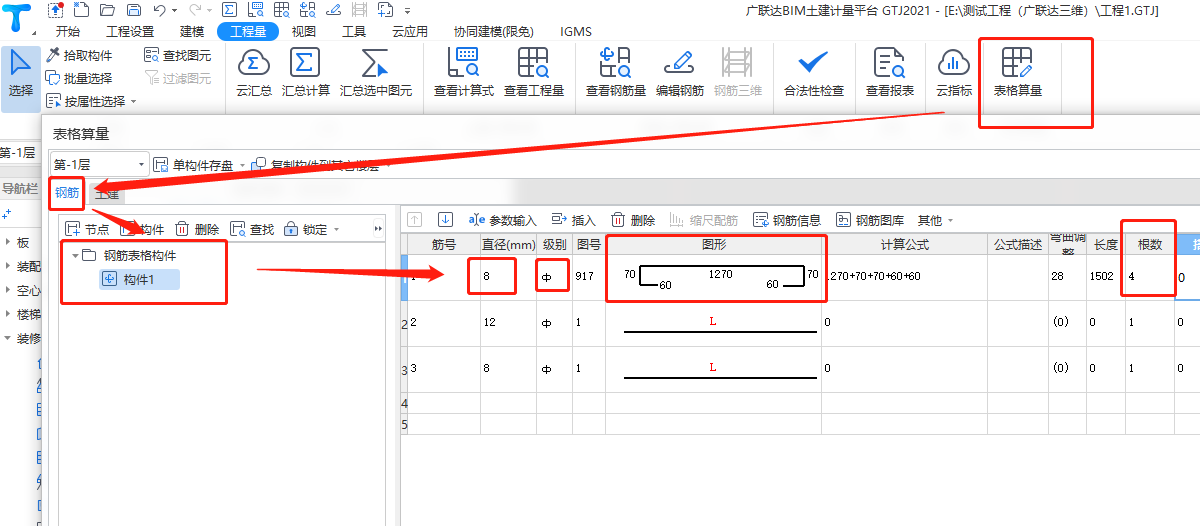1200x526 pixels.
Task: Click formula cell 1270+70+70+60+60
Action: 905,277
